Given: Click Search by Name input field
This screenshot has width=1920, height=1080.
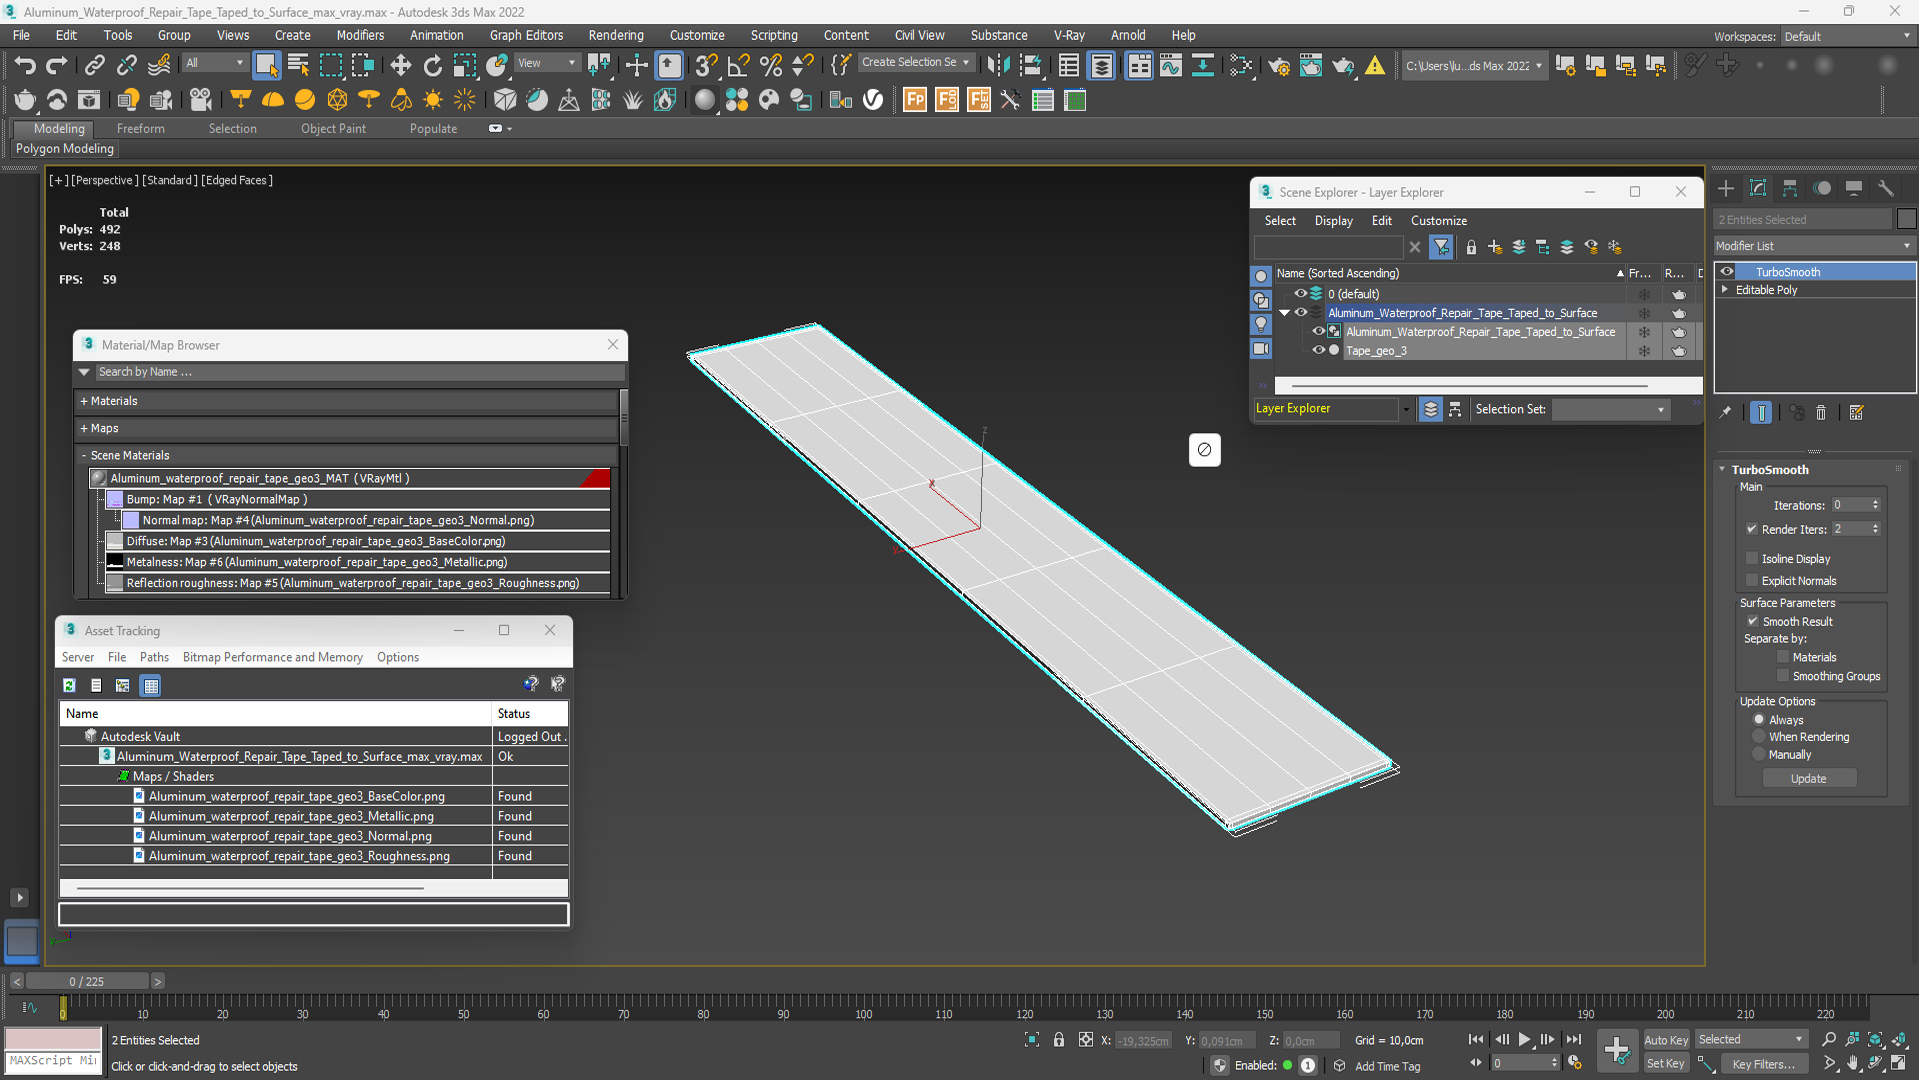Looking at the screenshot, I should [348, 371].
